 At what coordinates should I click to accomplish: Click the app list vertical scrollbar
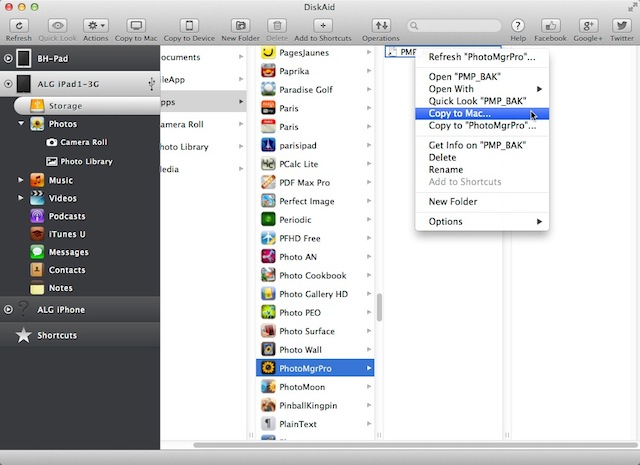tap(379, 307)
